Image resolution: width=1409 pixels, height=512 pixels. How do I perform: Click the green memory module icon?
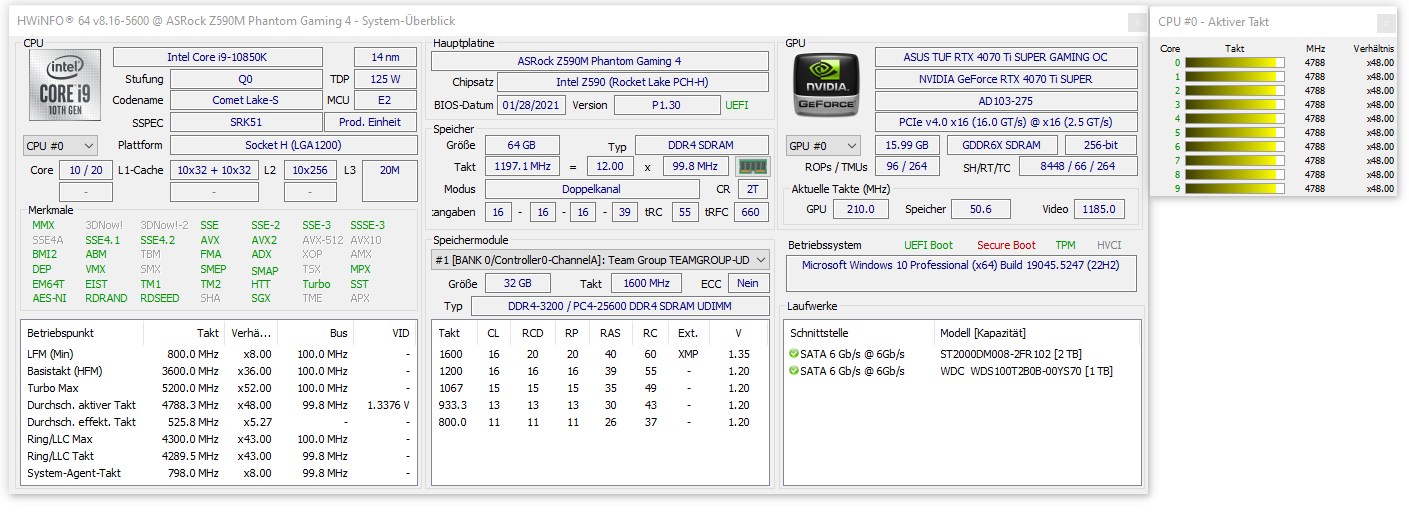tap(752, 166)
